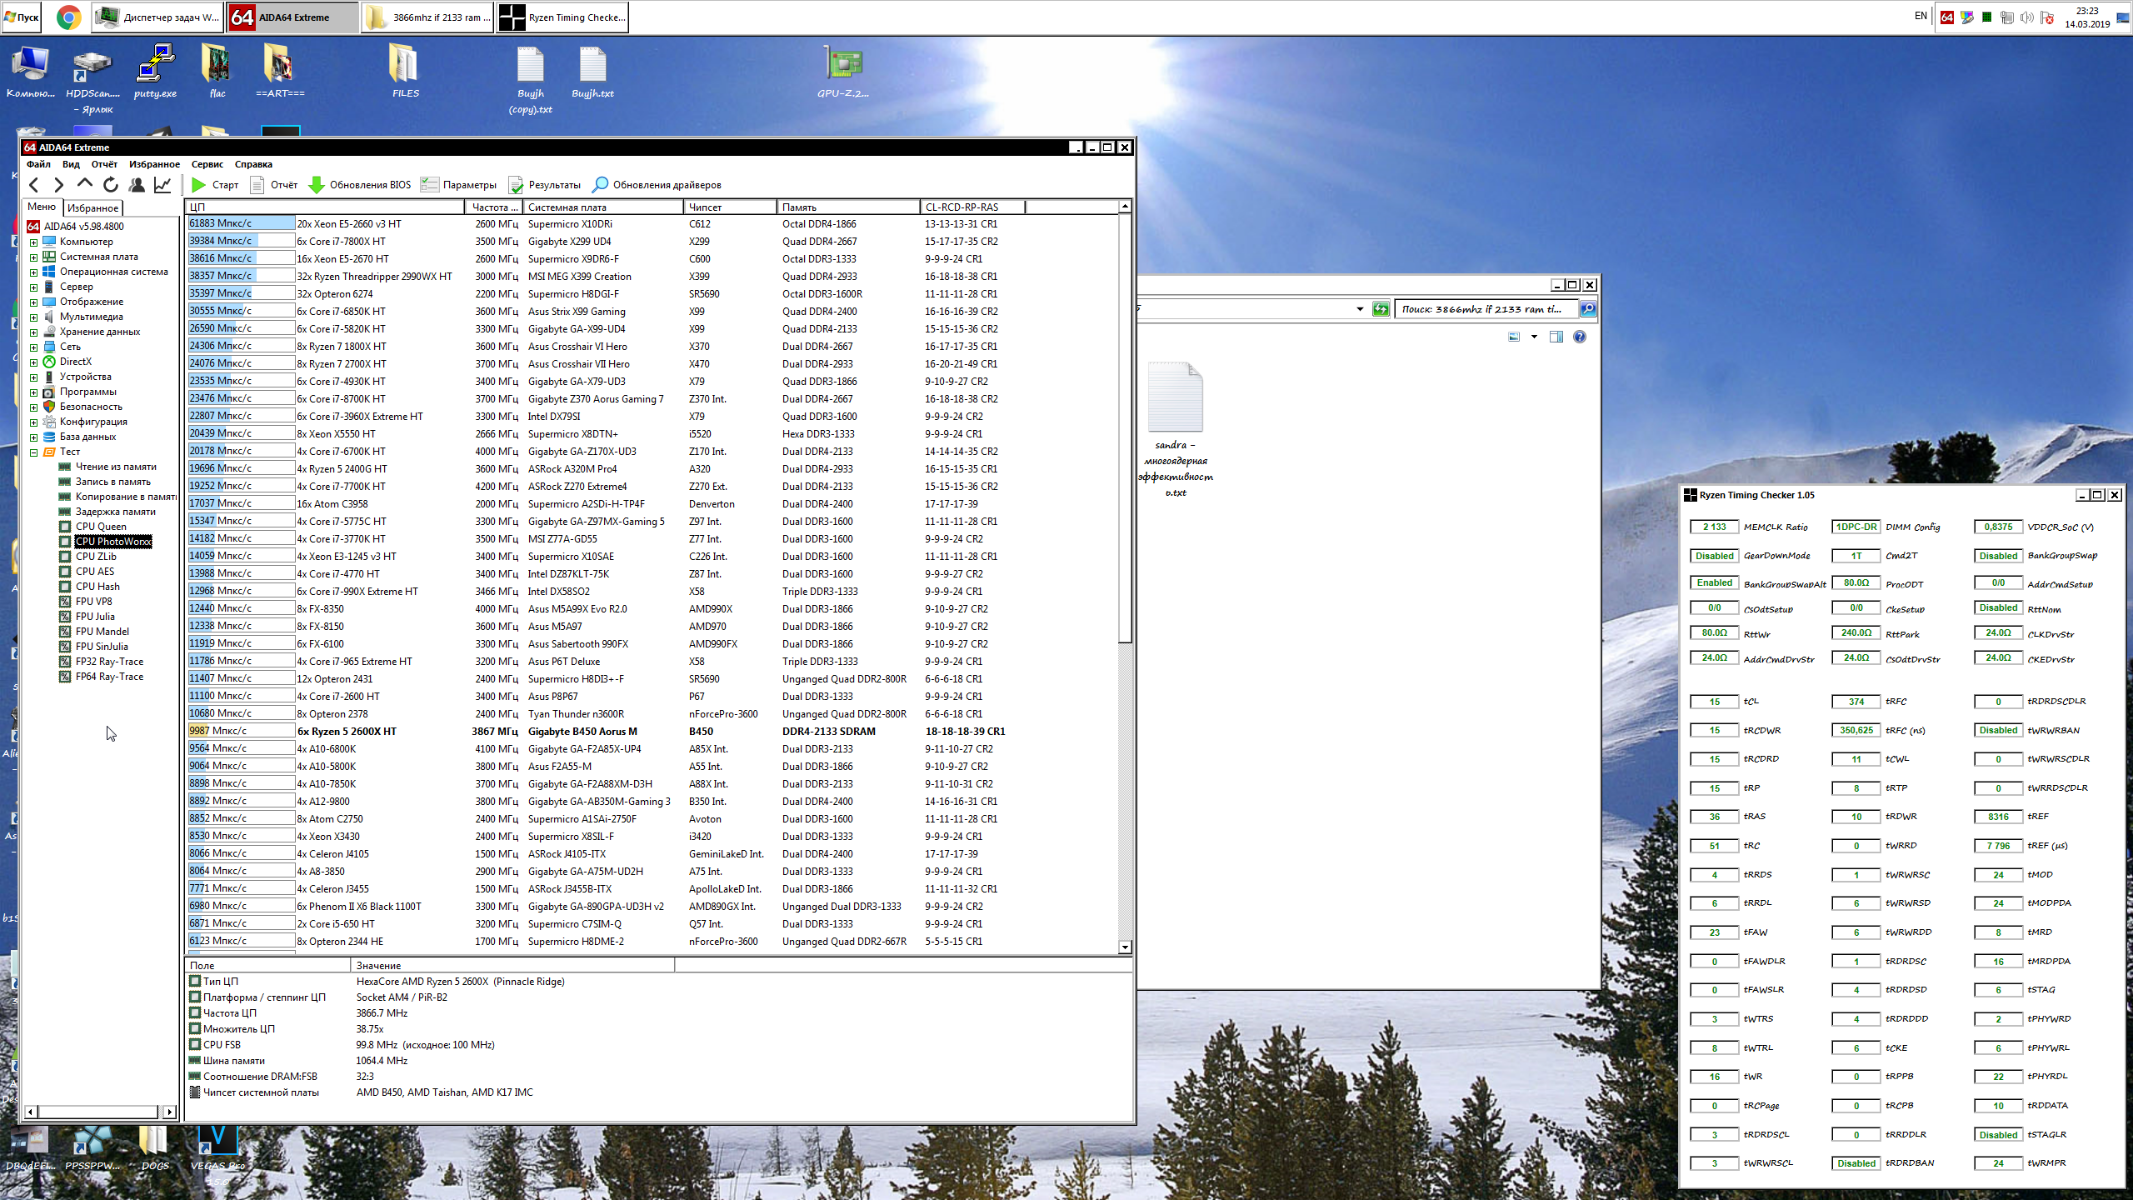Image resolution: width=2133 pixels, height=1200 pixels.
Task: Switch to the Избранное tab
Action: 93,208
